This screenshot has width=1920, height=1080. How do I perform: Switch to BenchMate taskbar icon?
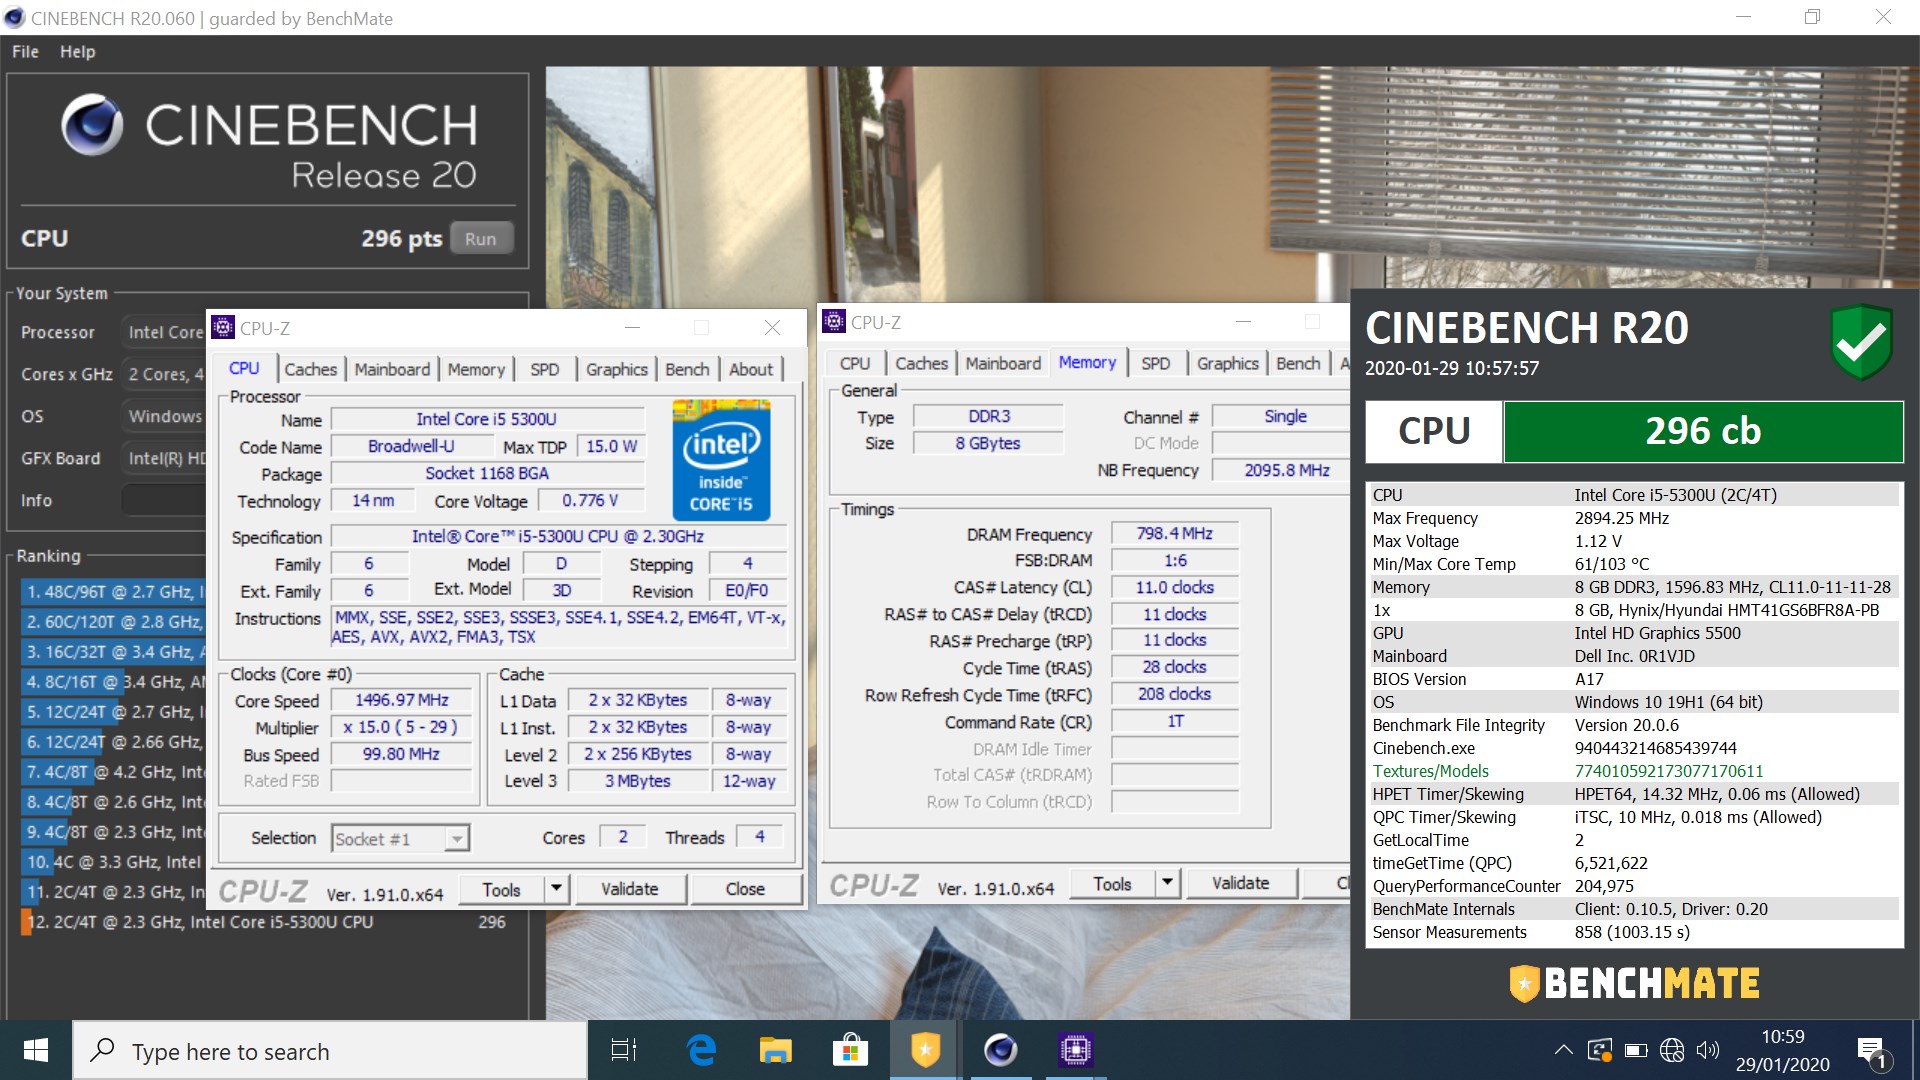pos(925,1050)
